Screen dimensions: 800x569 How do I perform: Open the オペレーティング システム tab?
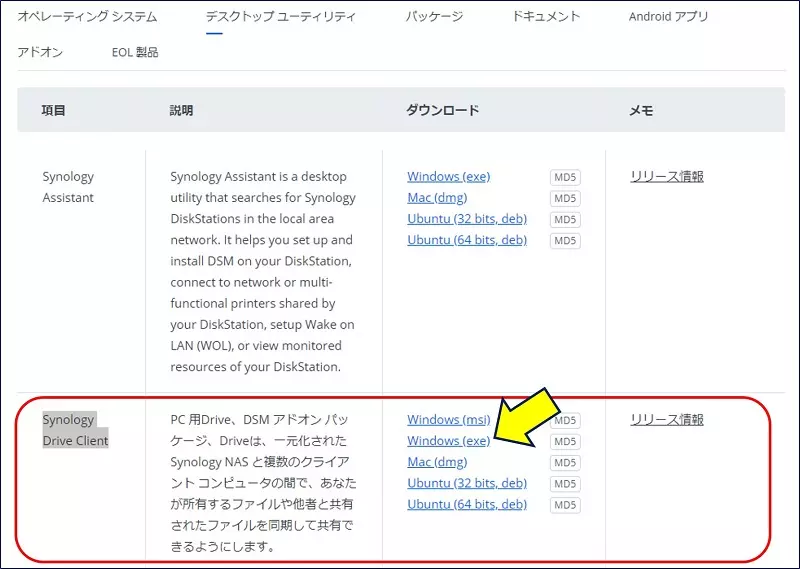coord(87,16)
